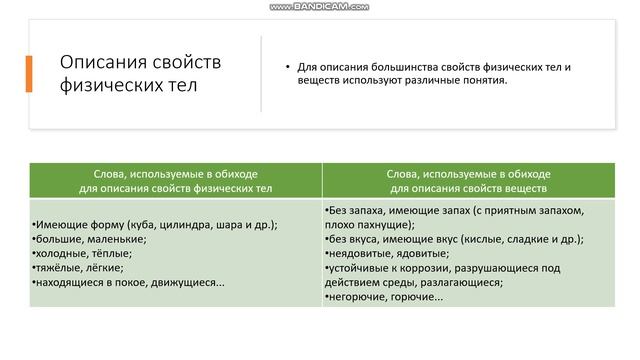The height and width of the screenshot is (360, 640).
Task: Select the header 'для описания свойств физических тел'
Action: [176, 189]
